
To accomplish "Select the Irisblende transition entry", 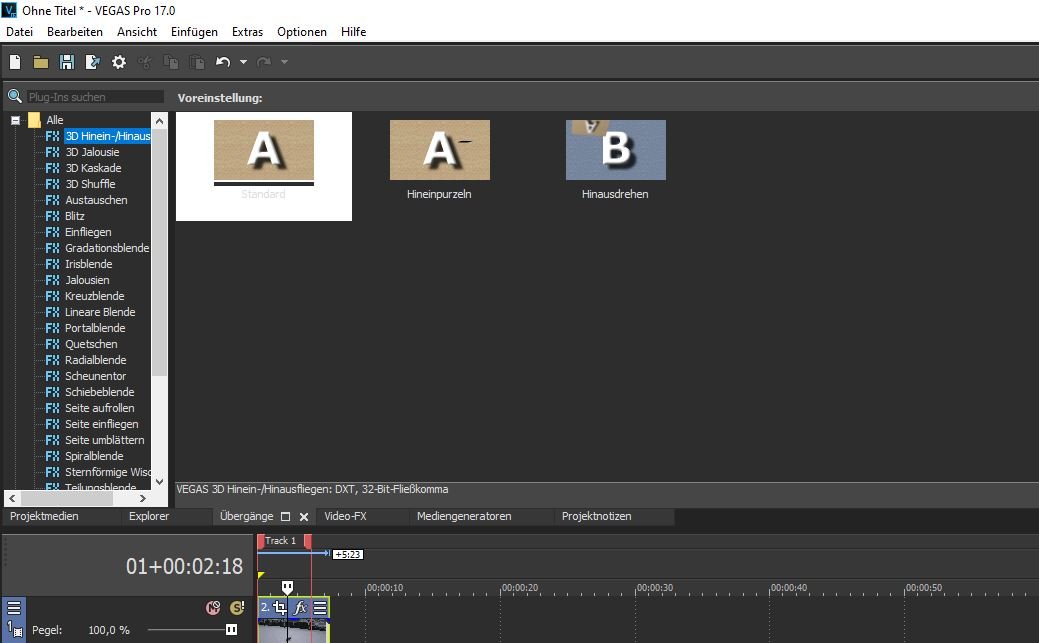I will point(89,264).
